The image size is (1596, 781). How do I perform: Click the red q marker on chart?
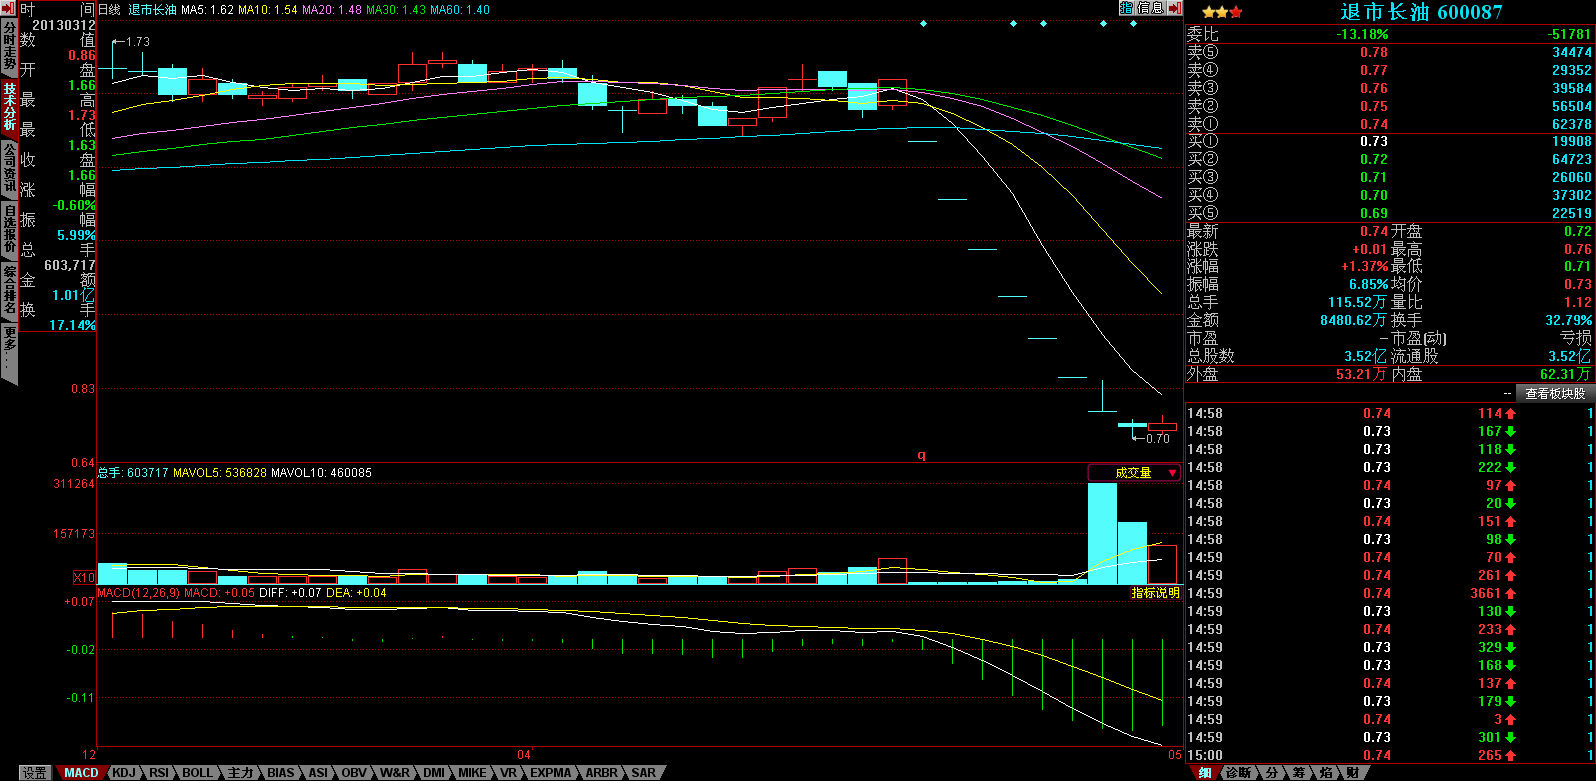pyautogui.click(x=922, y=455)
